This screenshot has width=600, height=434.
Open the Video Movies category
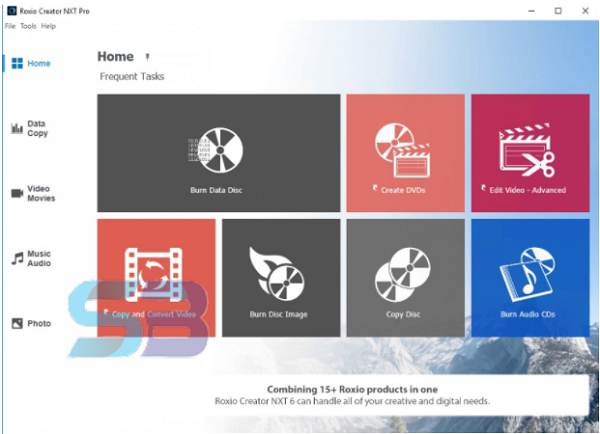[33, 193]
